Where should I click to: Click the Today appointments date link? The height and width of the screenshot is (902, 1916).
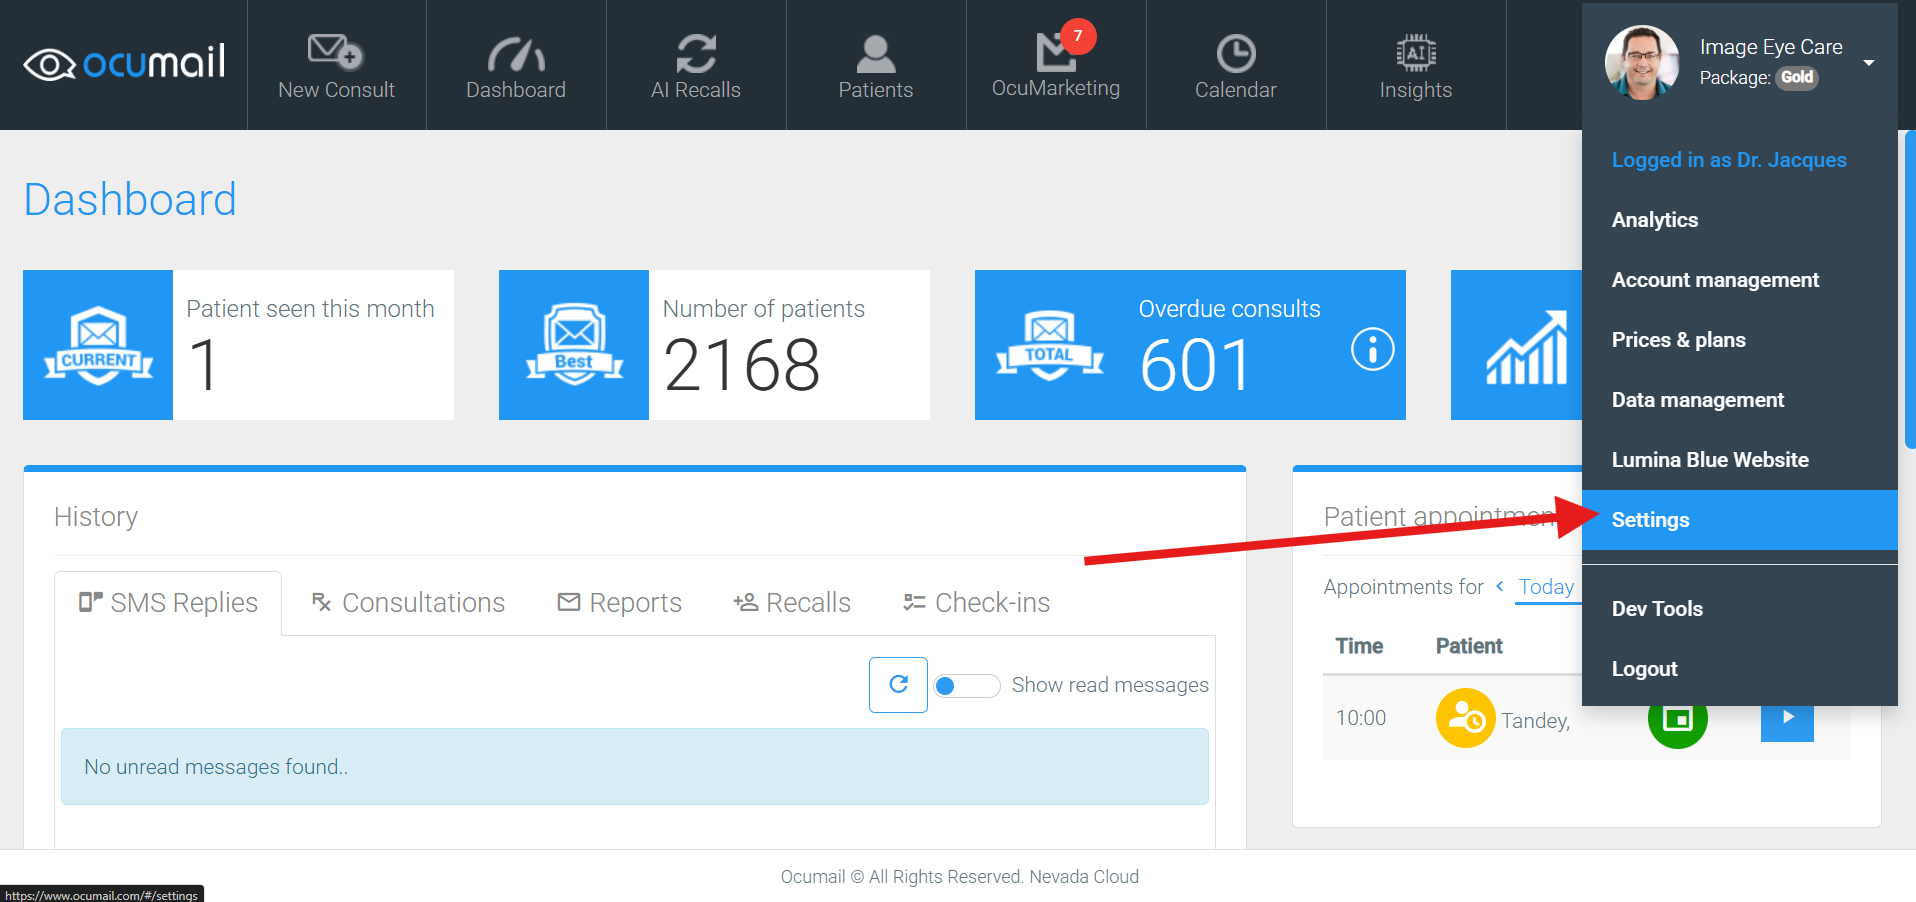pos(1546,587)
